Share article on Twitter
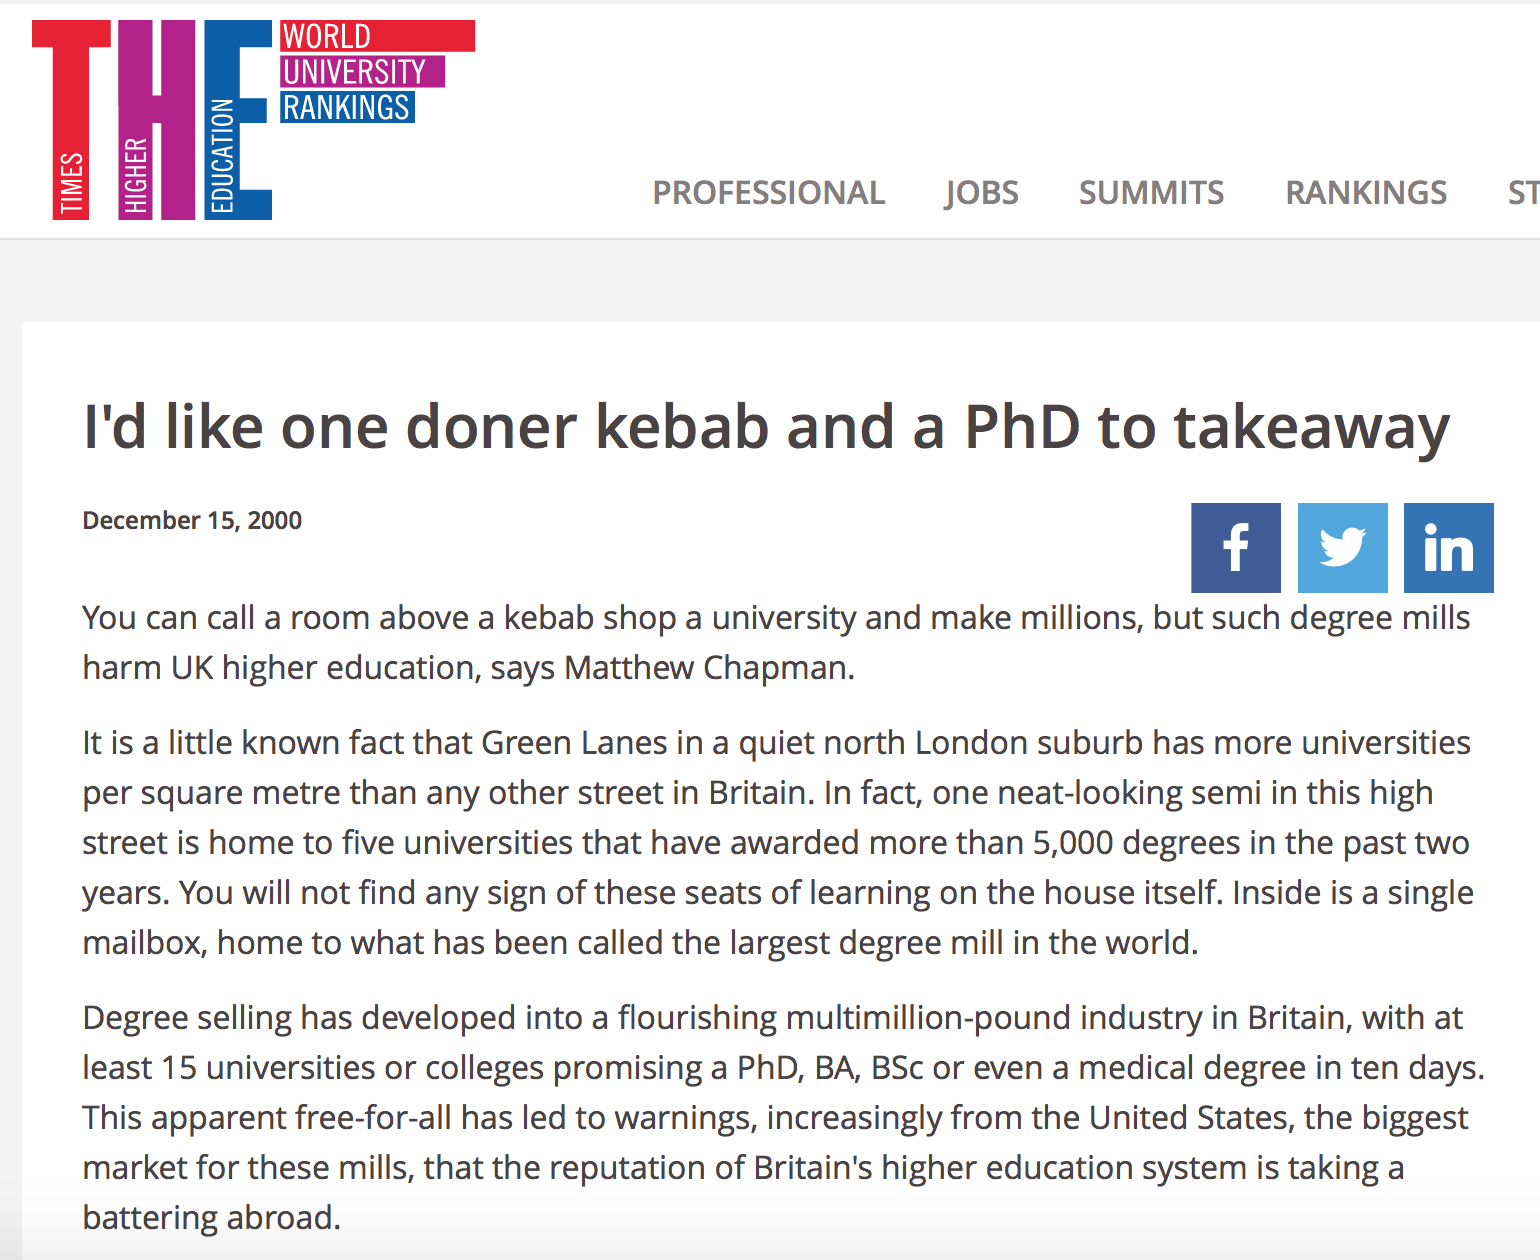1540x1260 pixels. (x=1342, y=547)
